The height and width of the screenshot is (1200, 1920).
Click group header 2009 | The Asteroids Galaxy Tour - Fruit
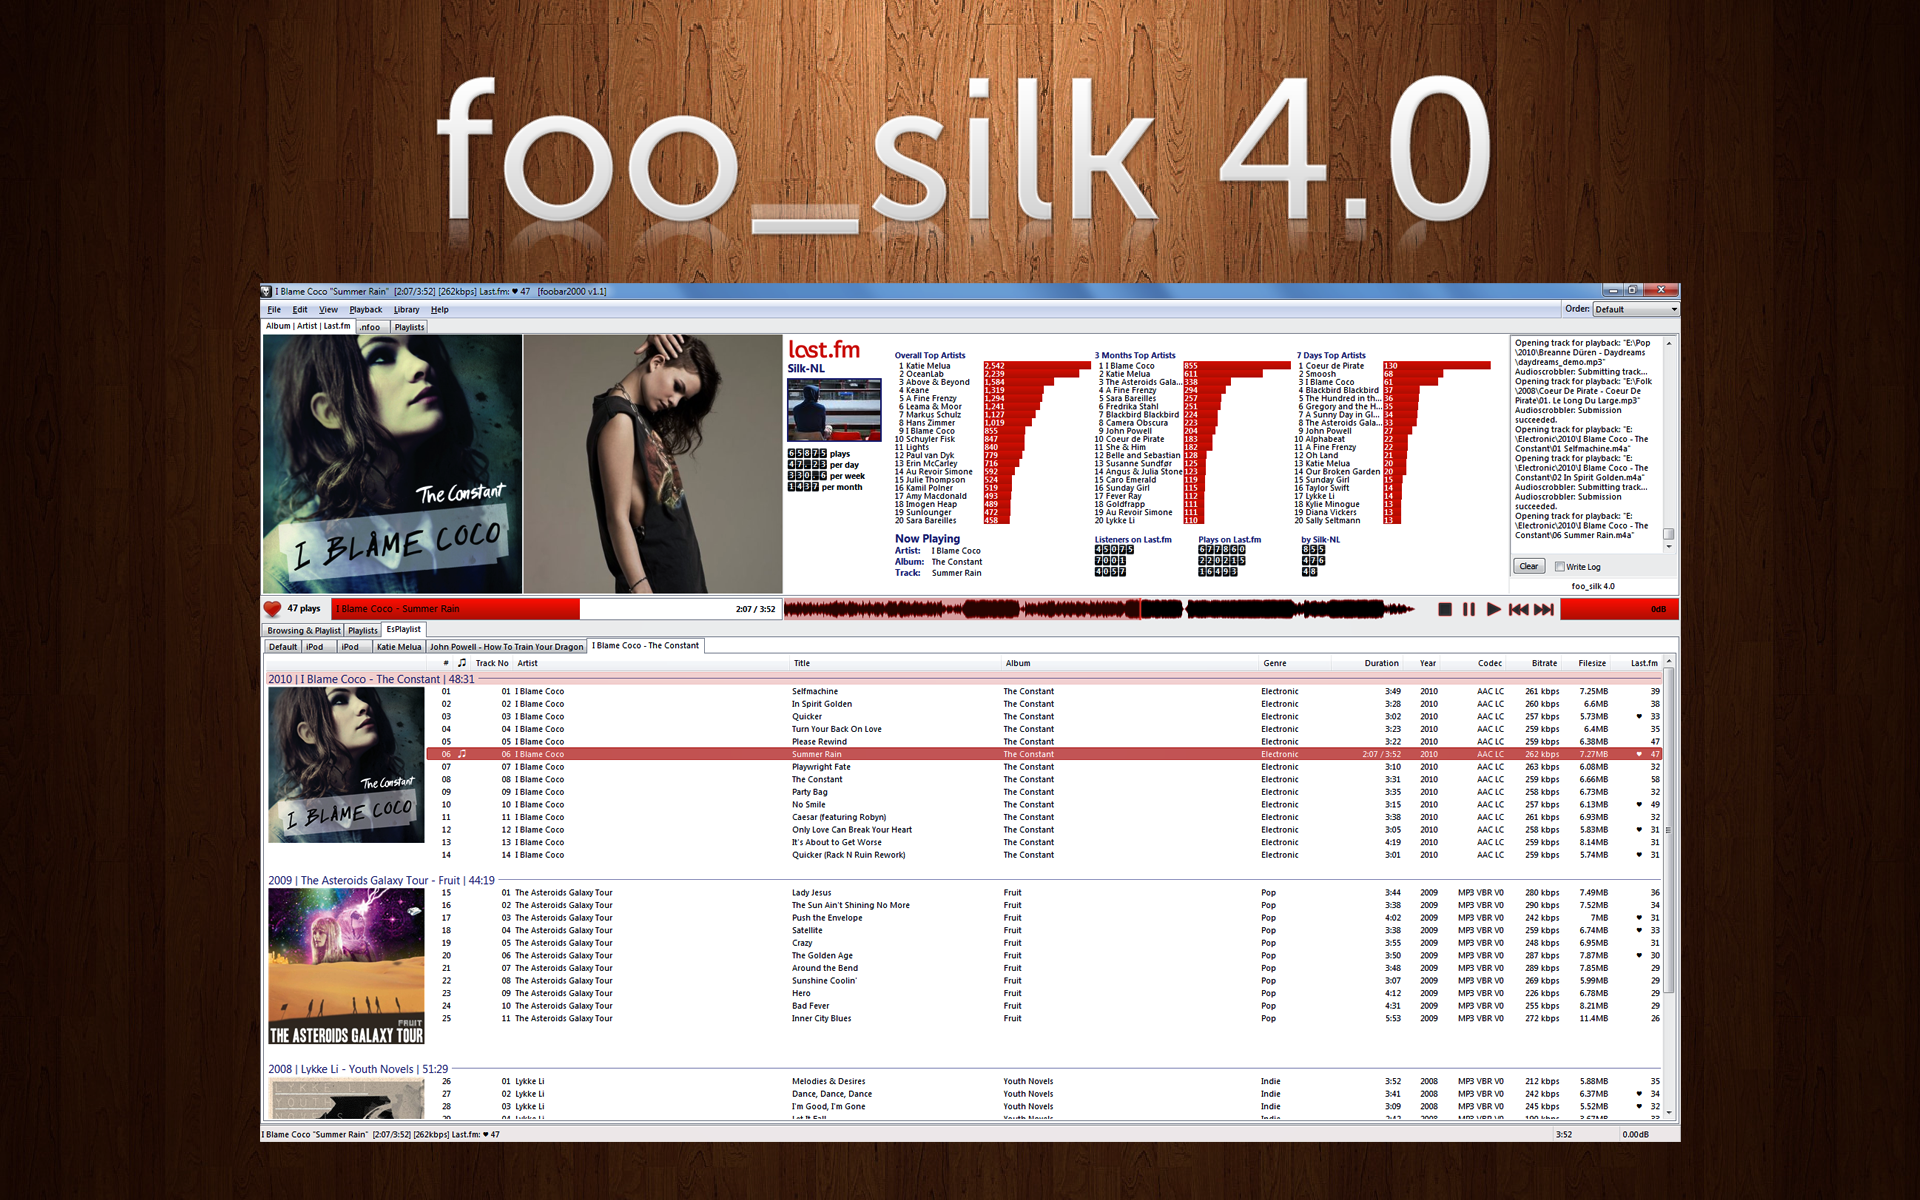click(381, 881)
